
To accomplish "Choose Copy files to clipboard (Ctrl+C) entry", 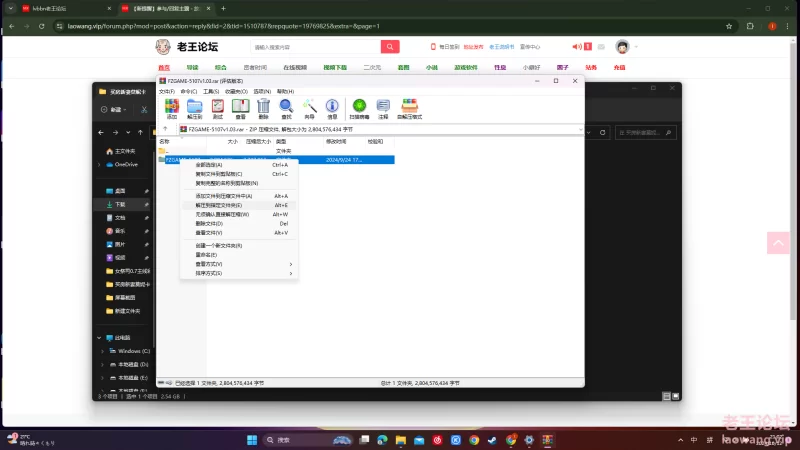I will tap(239, 174).
